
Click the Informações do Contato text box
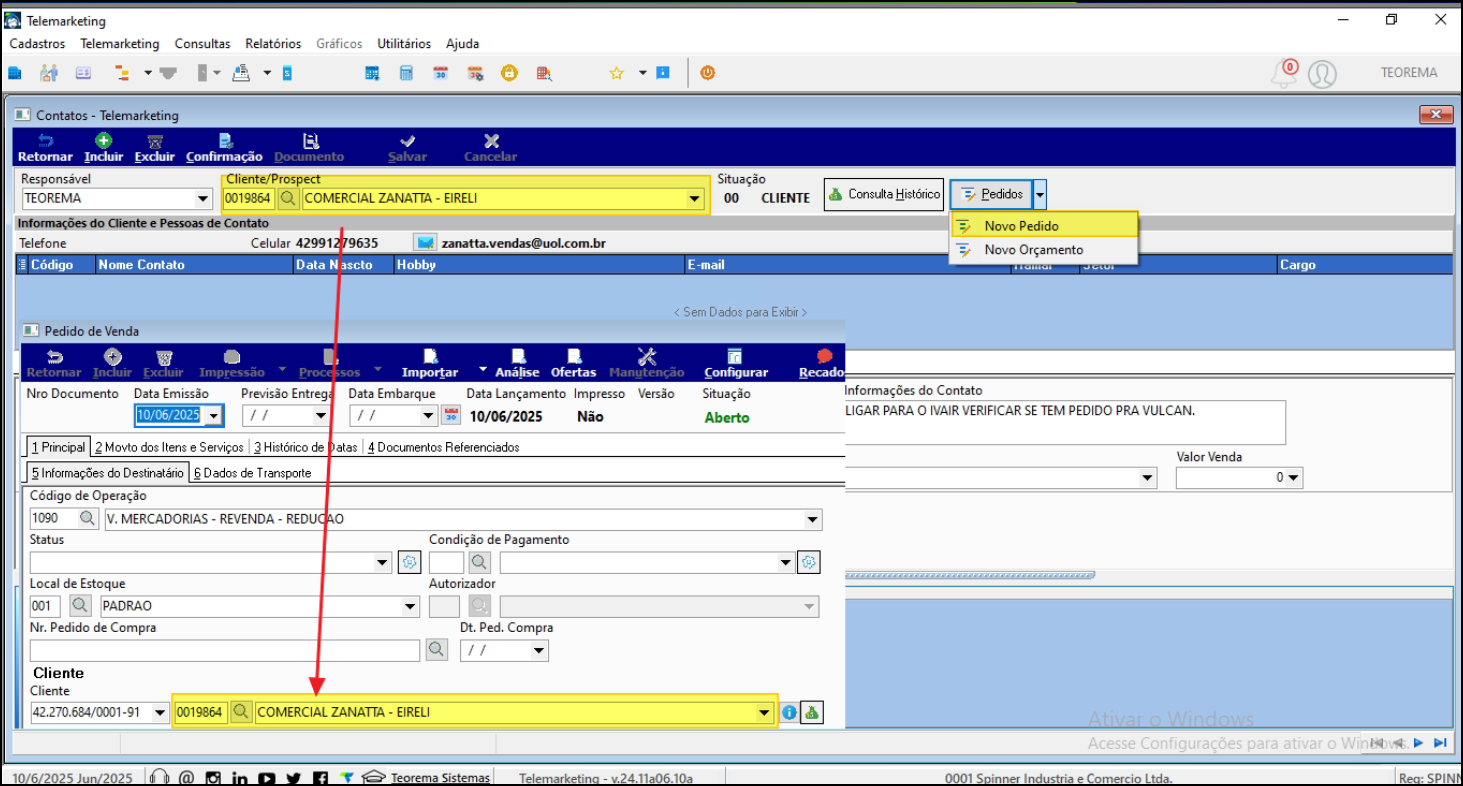1065,422
